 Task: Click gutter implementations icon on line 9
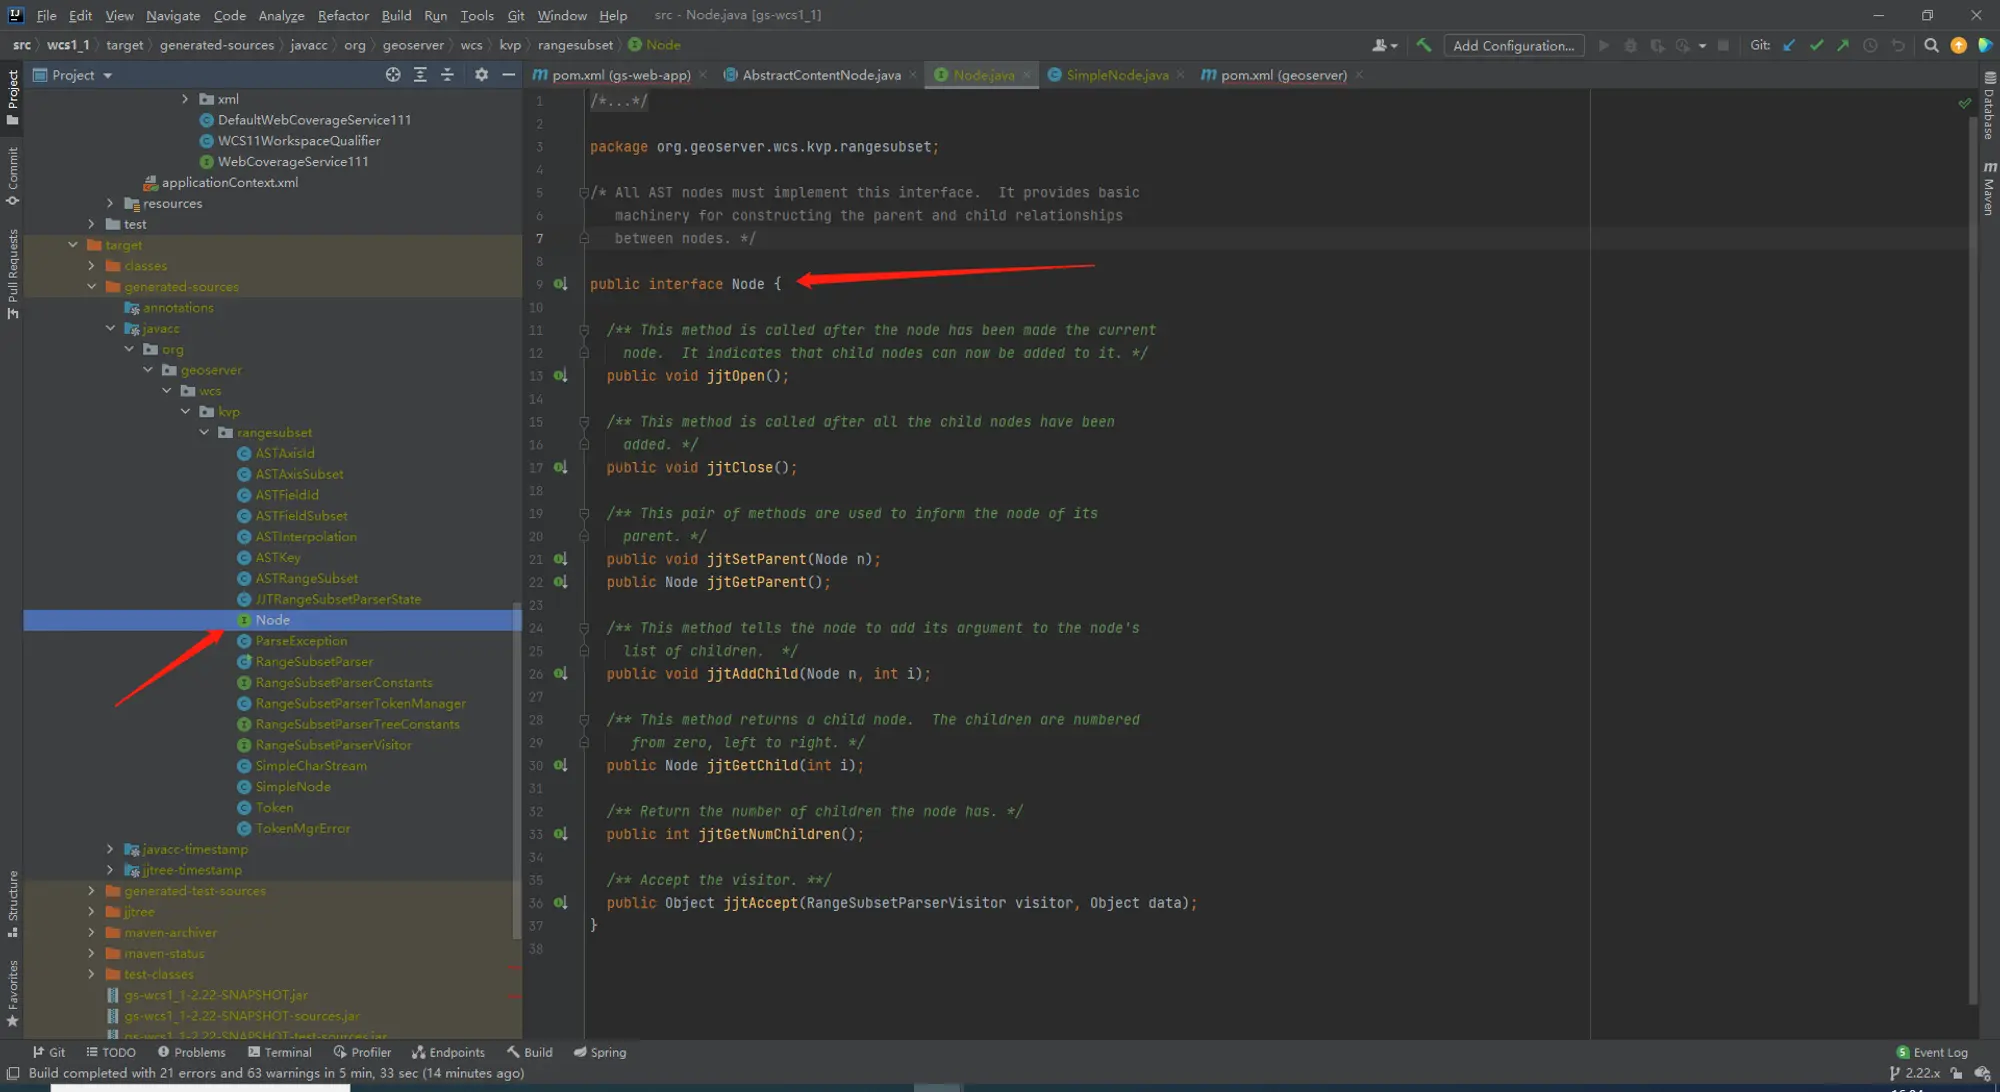point(561,284)
